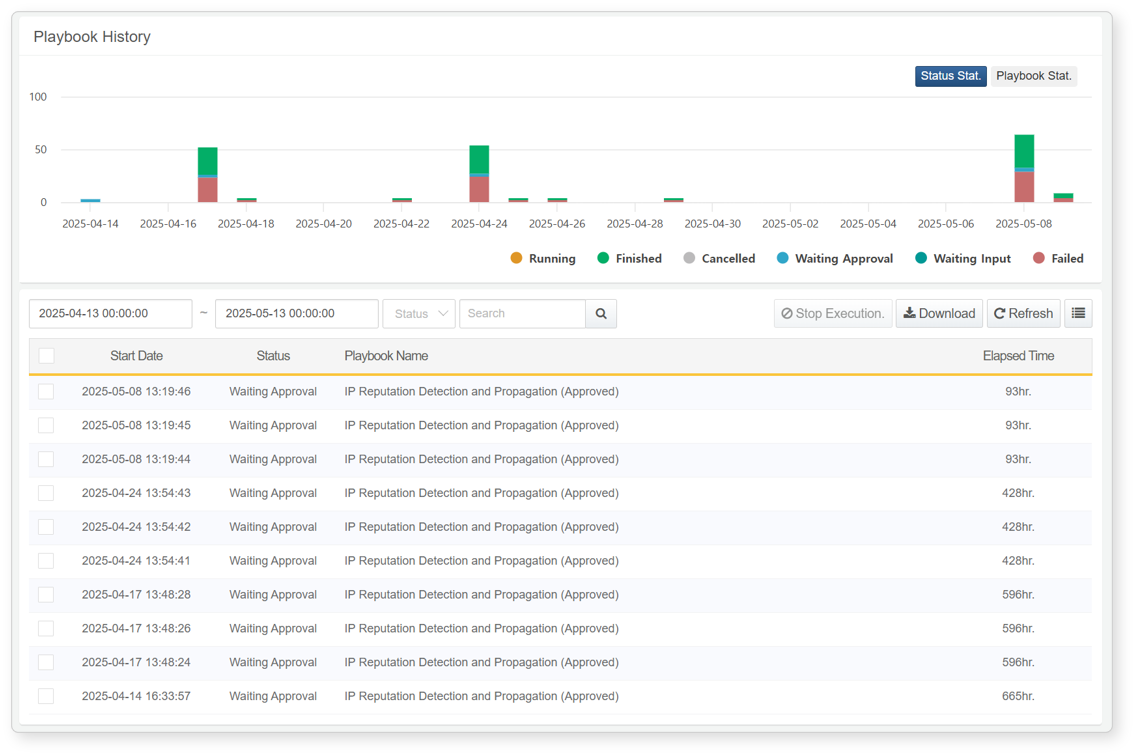Download the playbook history
Screen dimensions: 1135x755
tap(939, 313)
